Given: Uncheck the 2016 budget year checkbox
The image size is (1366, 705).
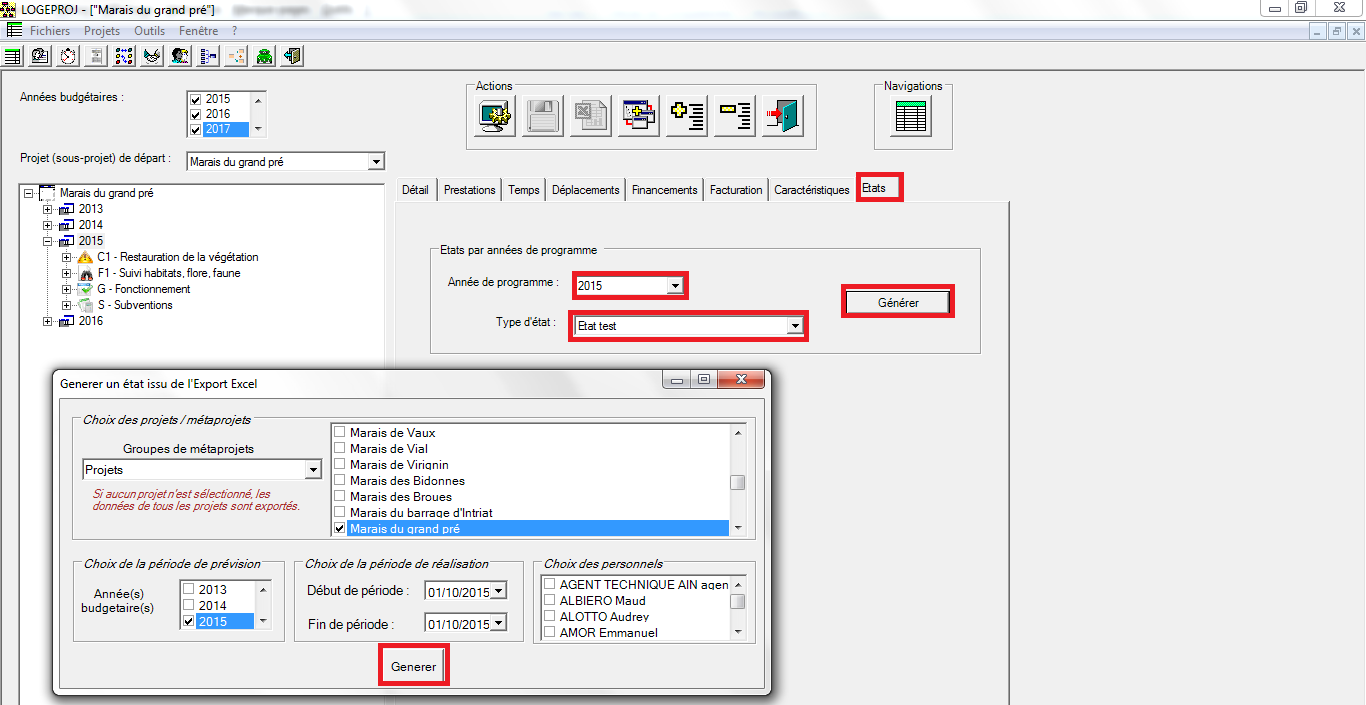Looking at the screenshot, I should coord(196,115).
